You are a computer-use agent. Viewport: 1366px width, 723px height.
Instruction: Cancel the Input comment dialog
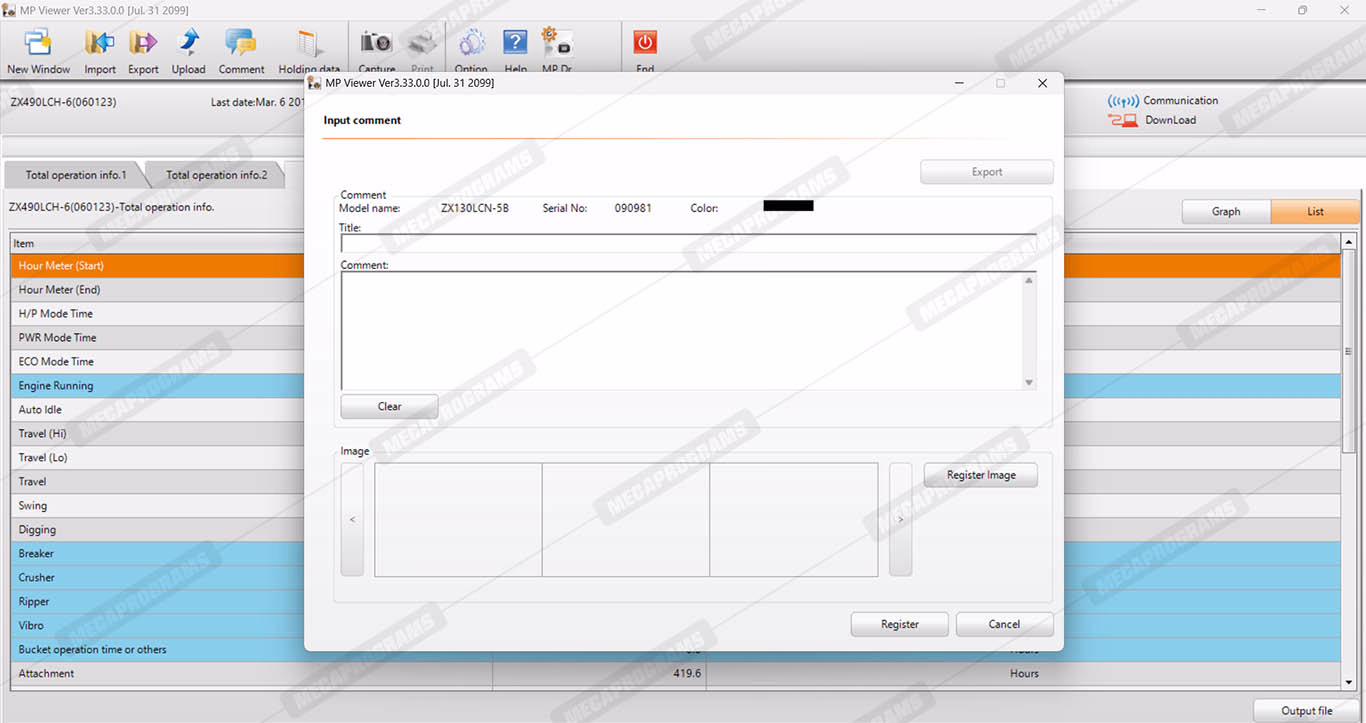(x=1004, y=624)
